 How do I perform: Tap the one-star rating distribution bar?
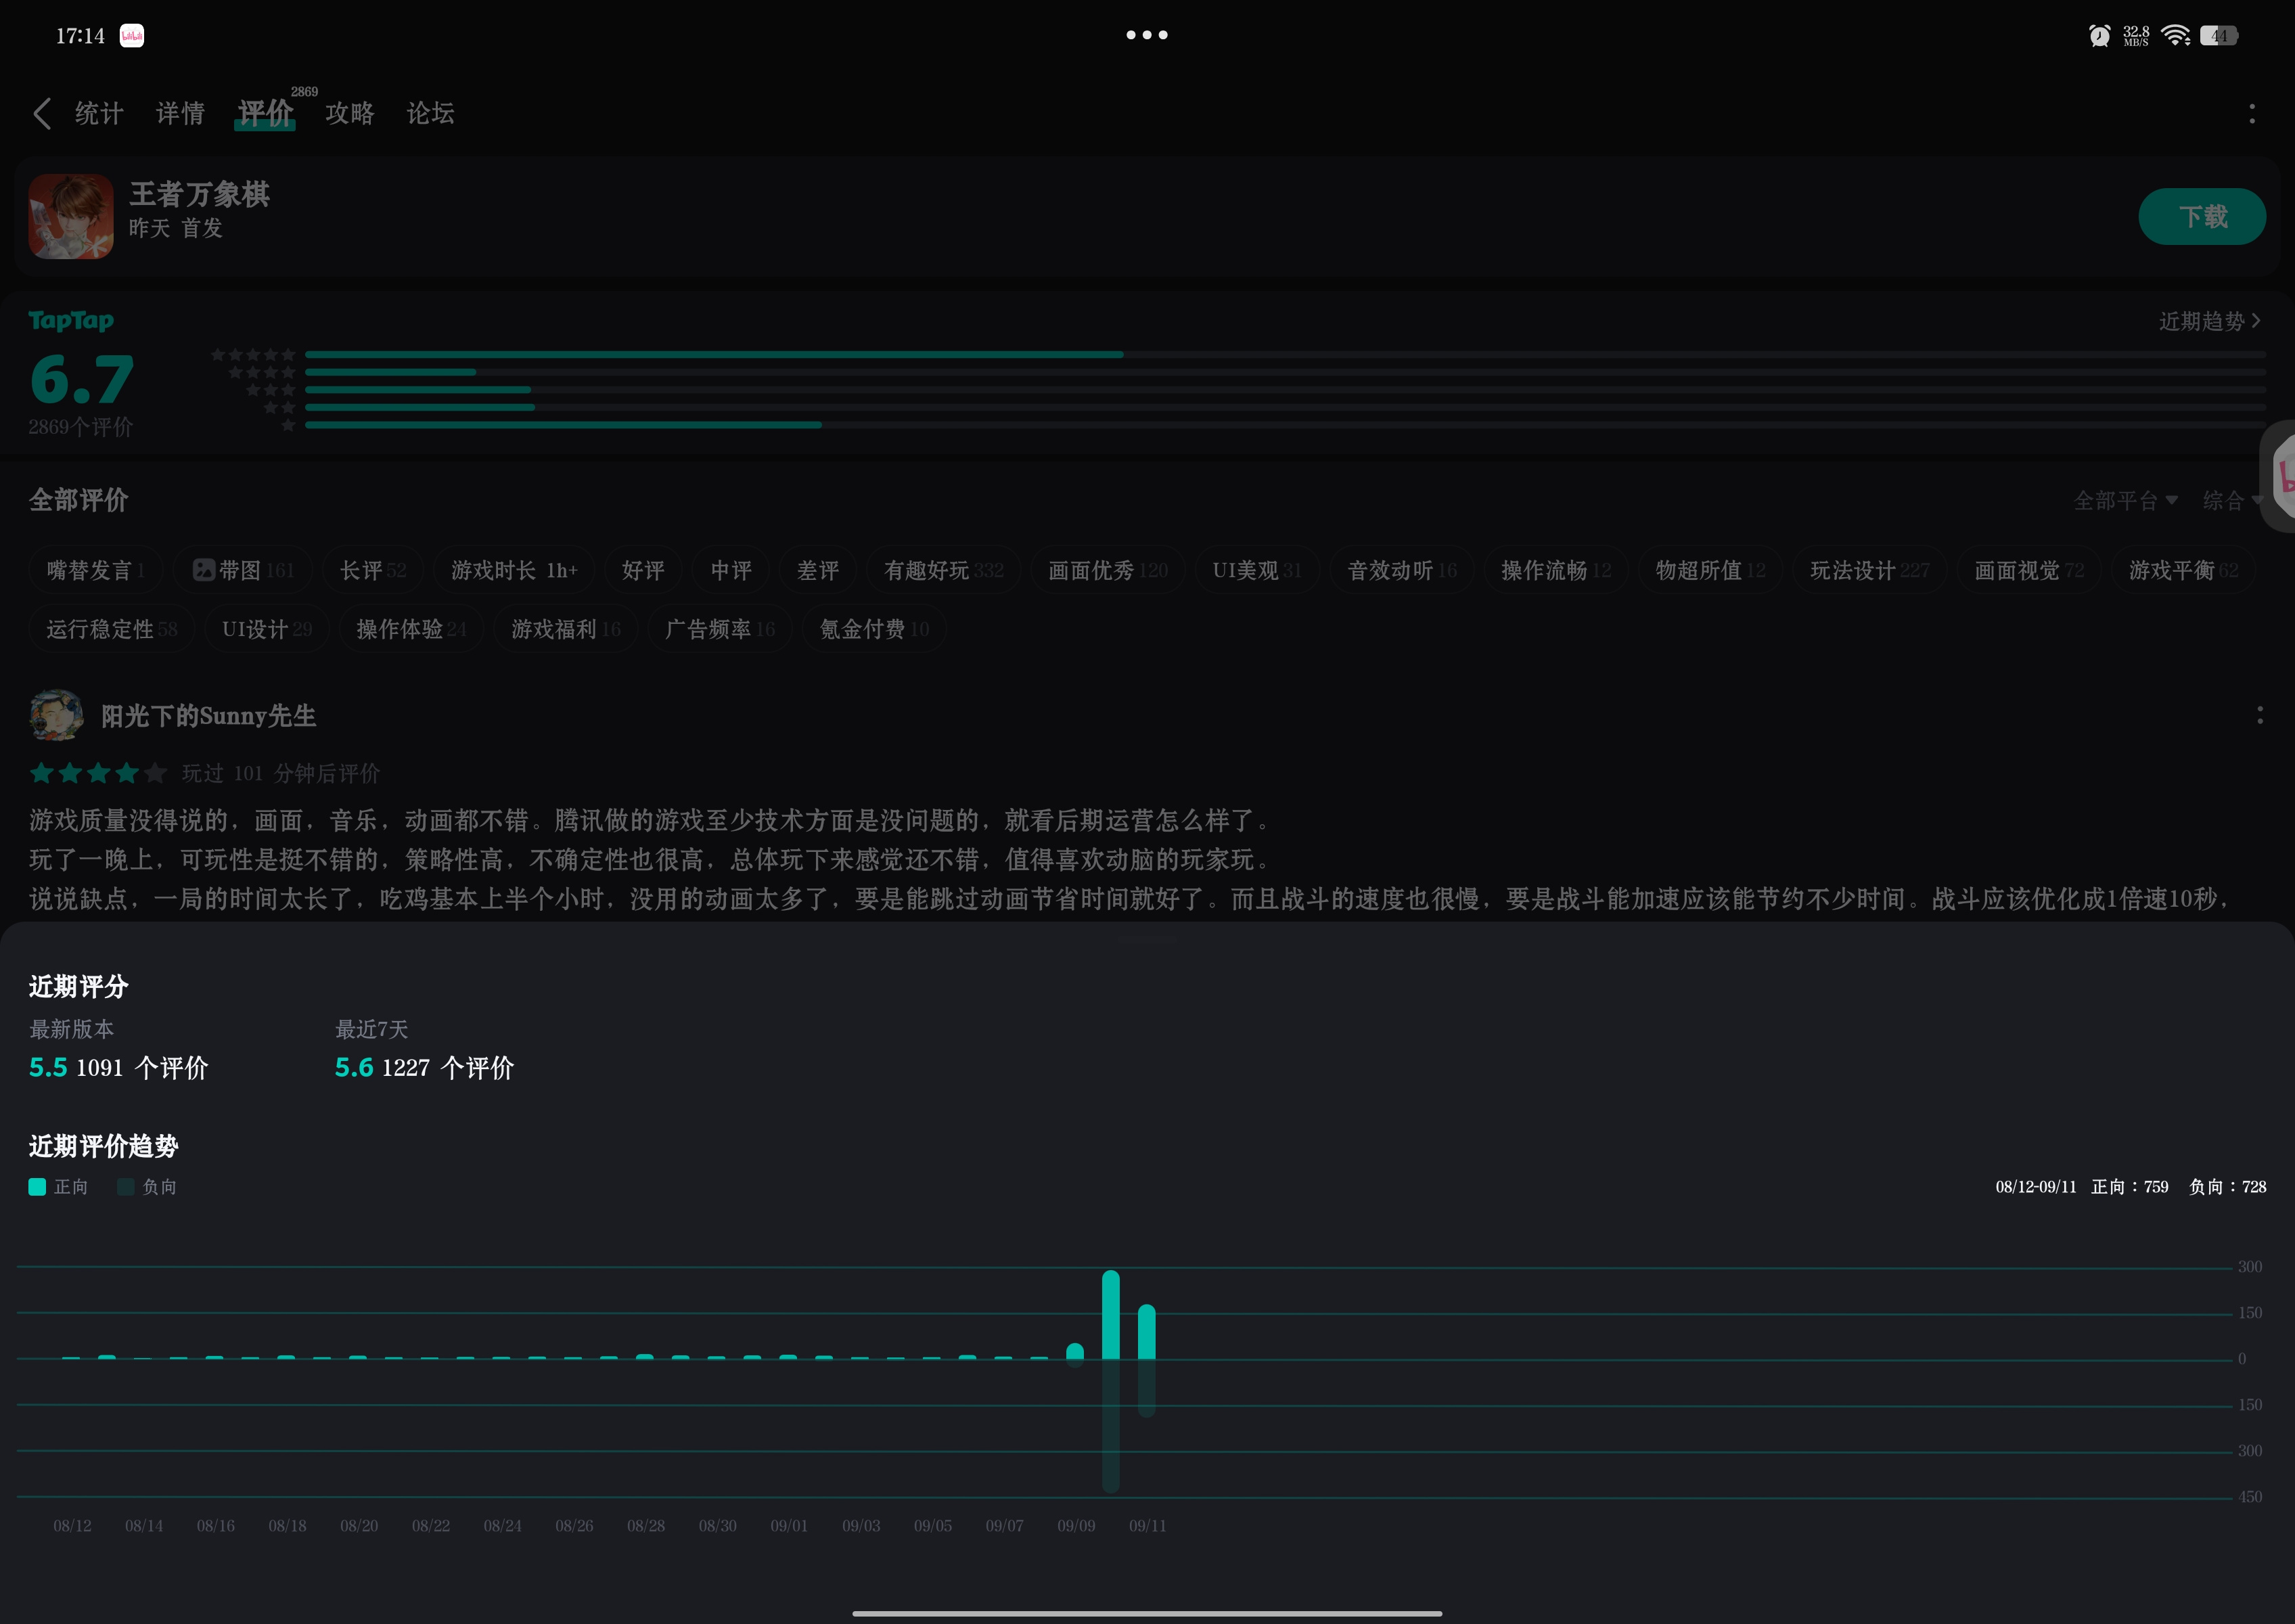coord(1285,425)
